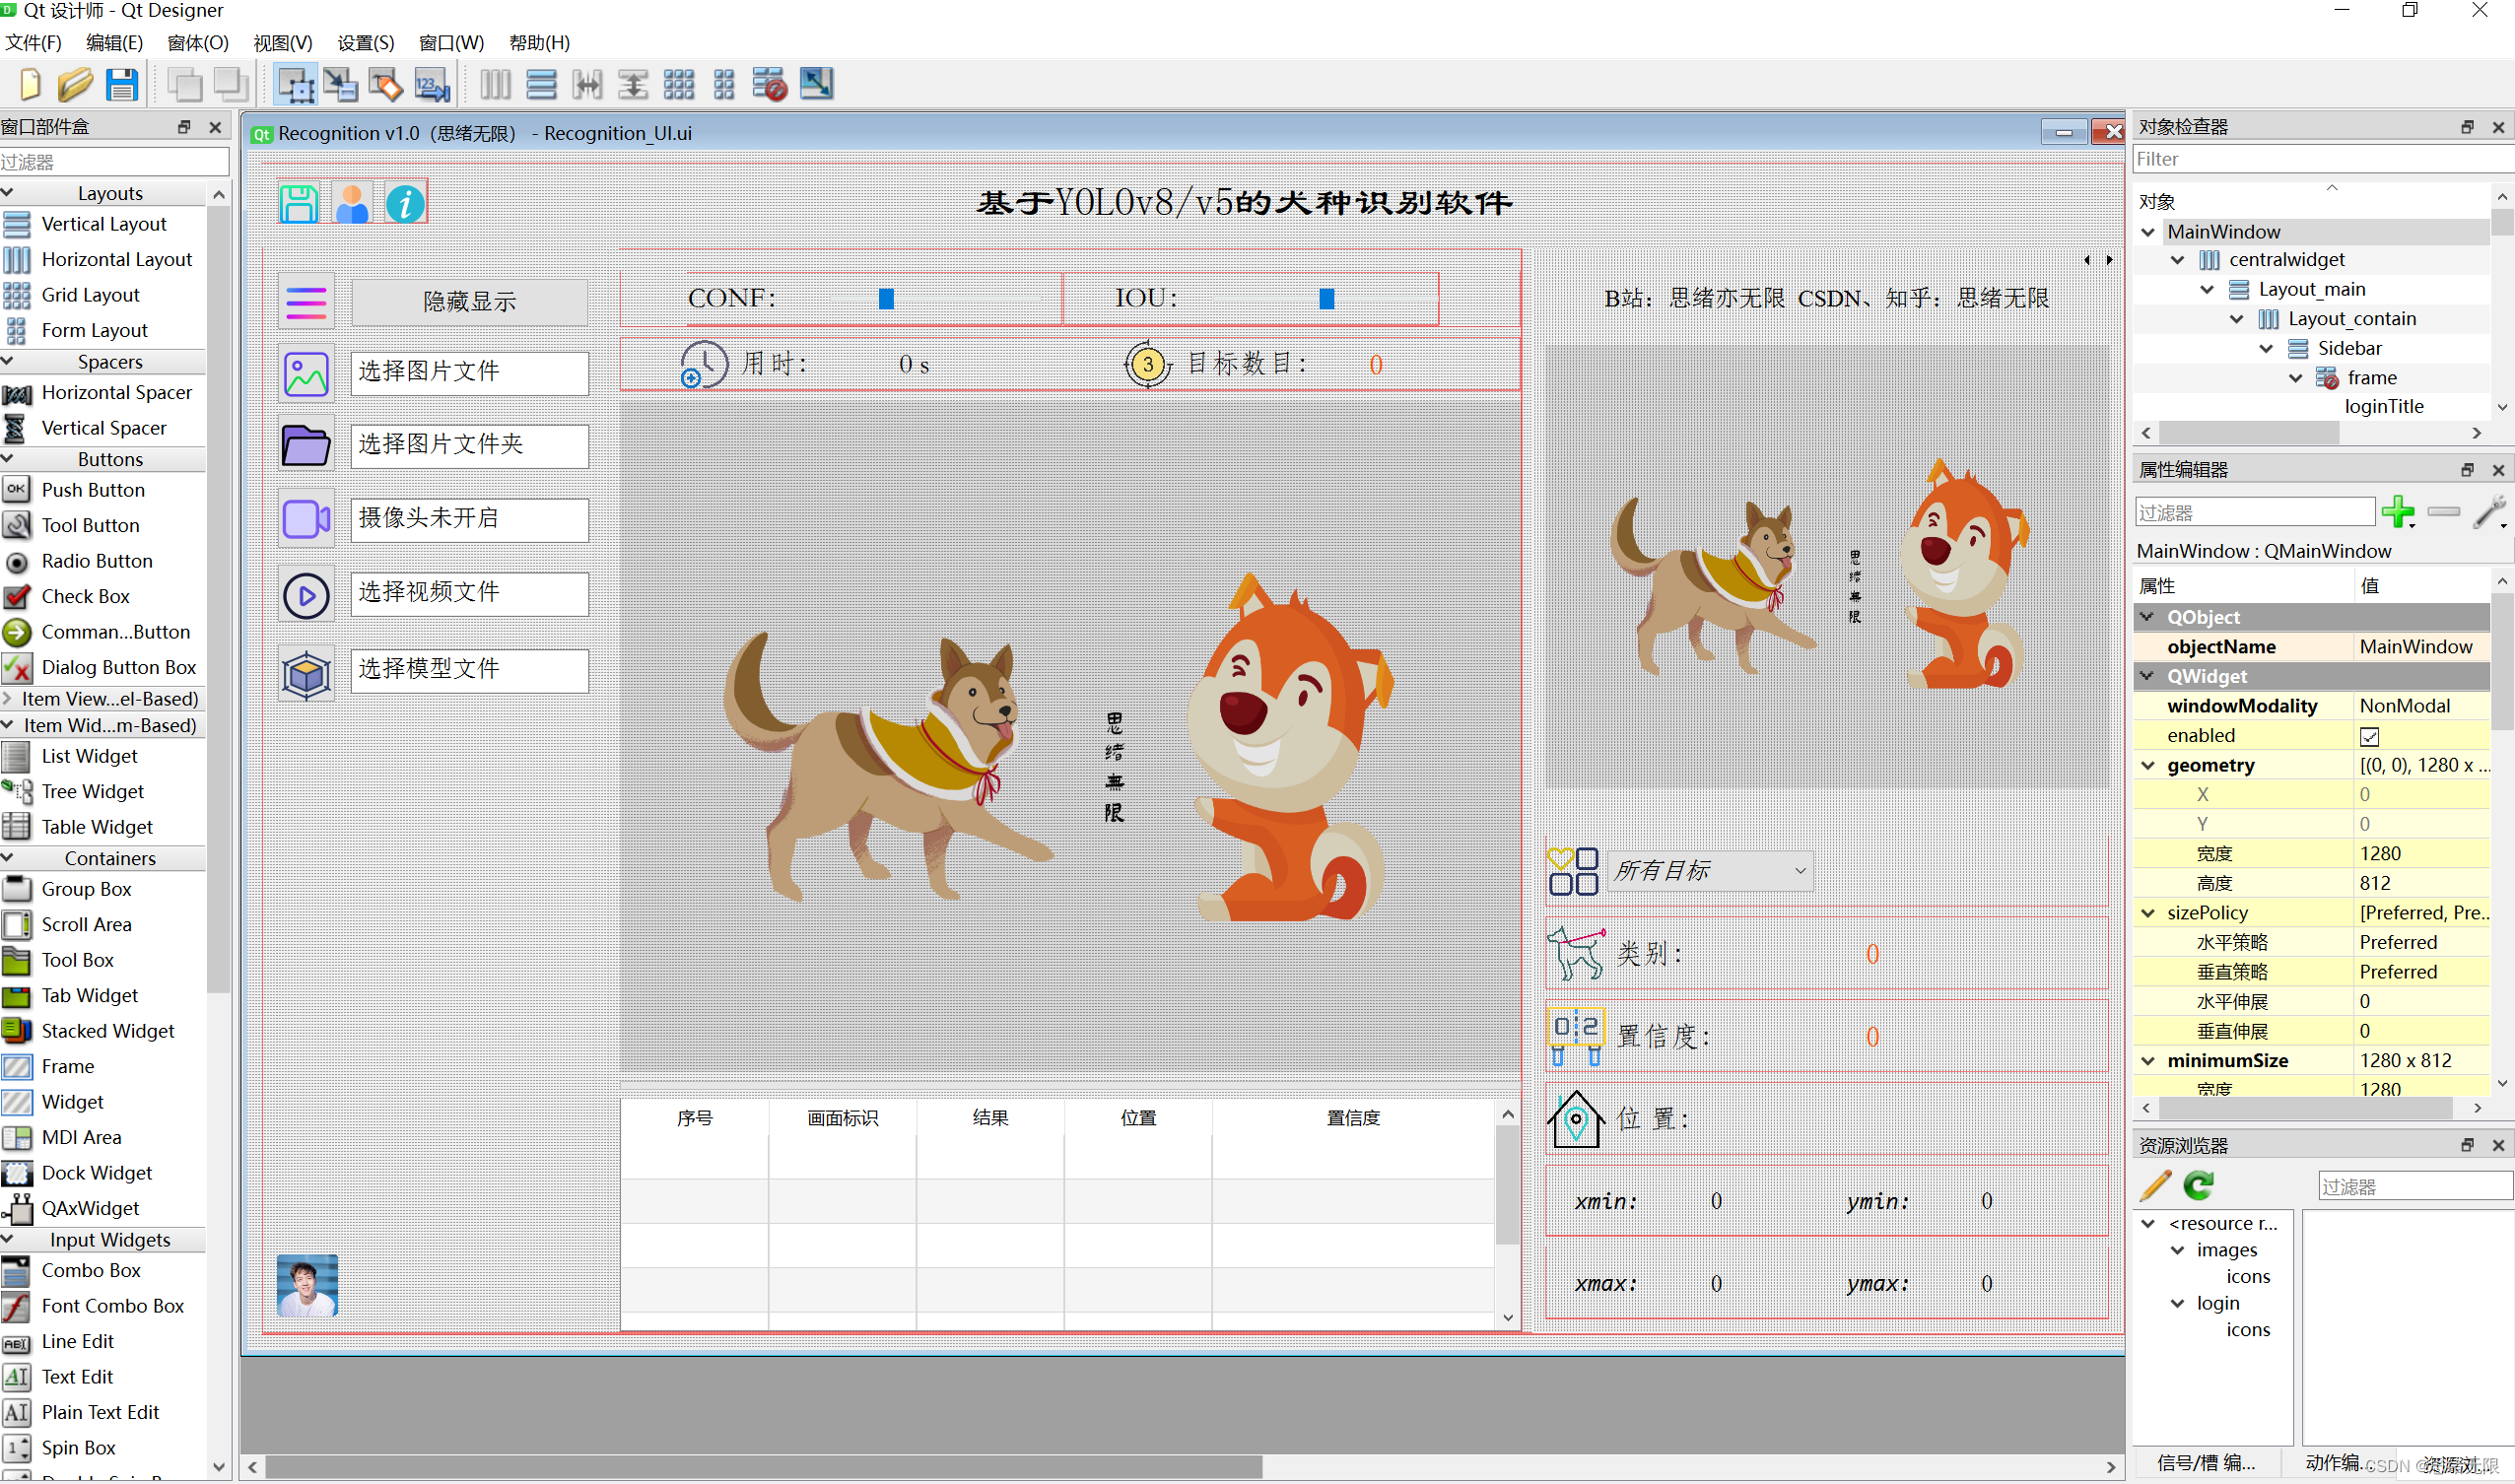The image size is (2515, 1484).
Task: Open the 窗体(O) menu
Action: (x=198, y=43)
